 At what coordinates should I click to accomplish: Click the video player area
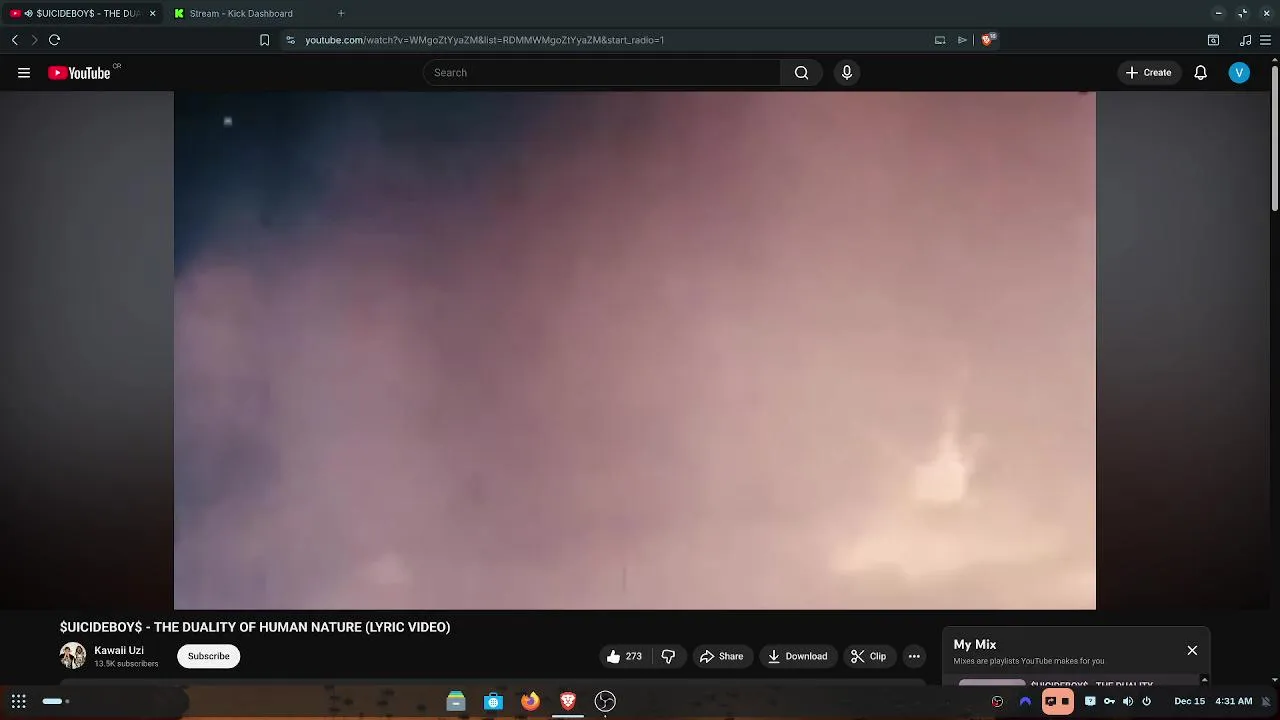(635, 350)
